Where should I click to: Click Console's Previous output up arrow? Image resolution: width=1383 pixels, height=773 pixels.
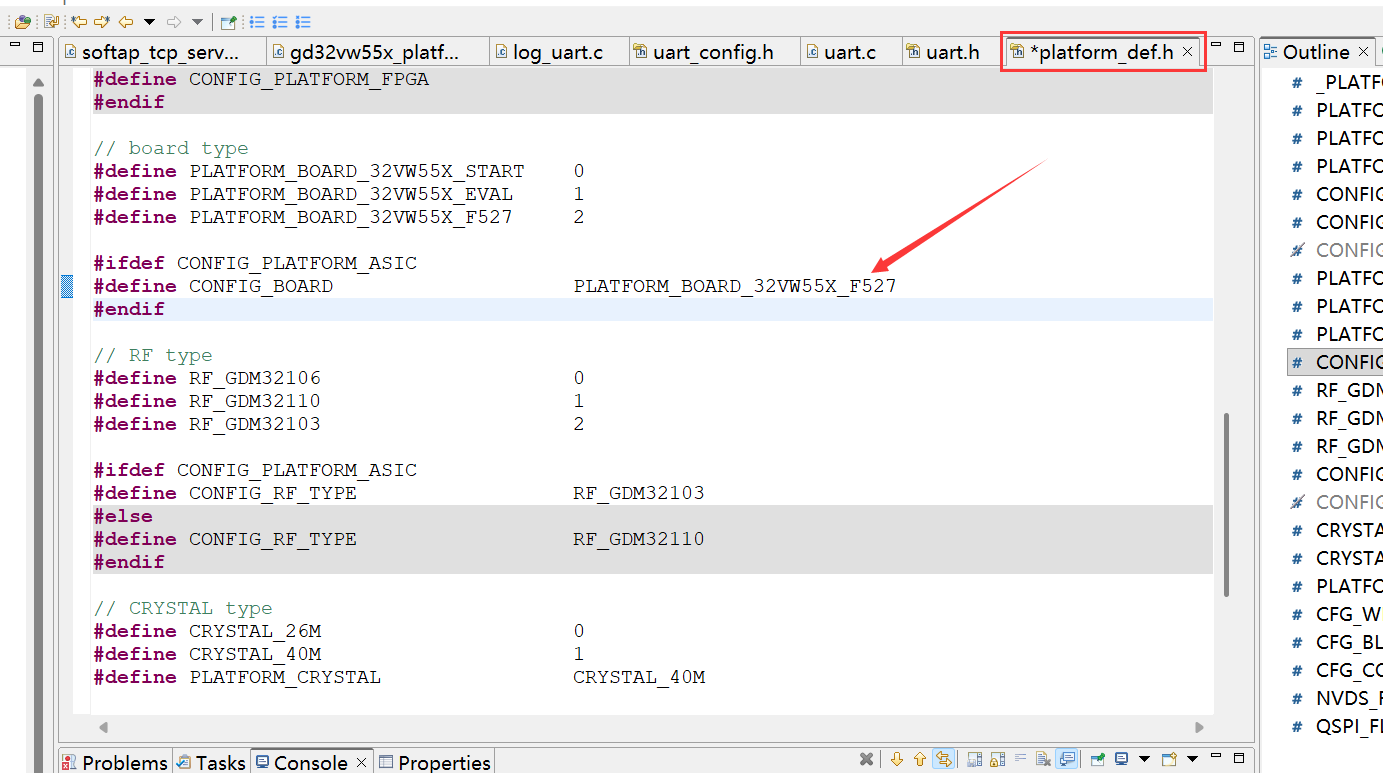click(x=920, y=760)
